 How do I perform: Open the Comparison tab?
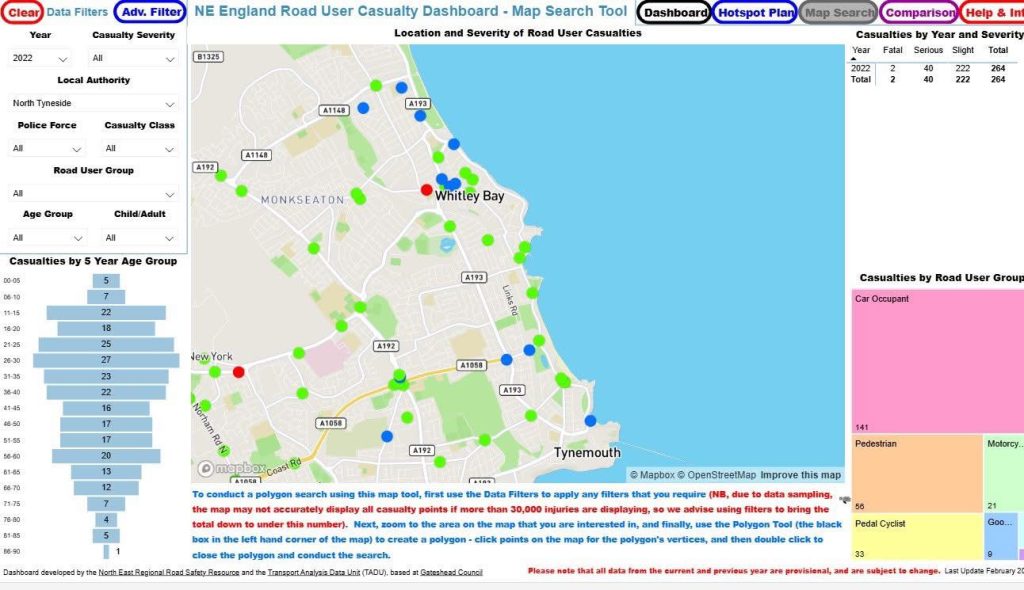coord(919,13)
